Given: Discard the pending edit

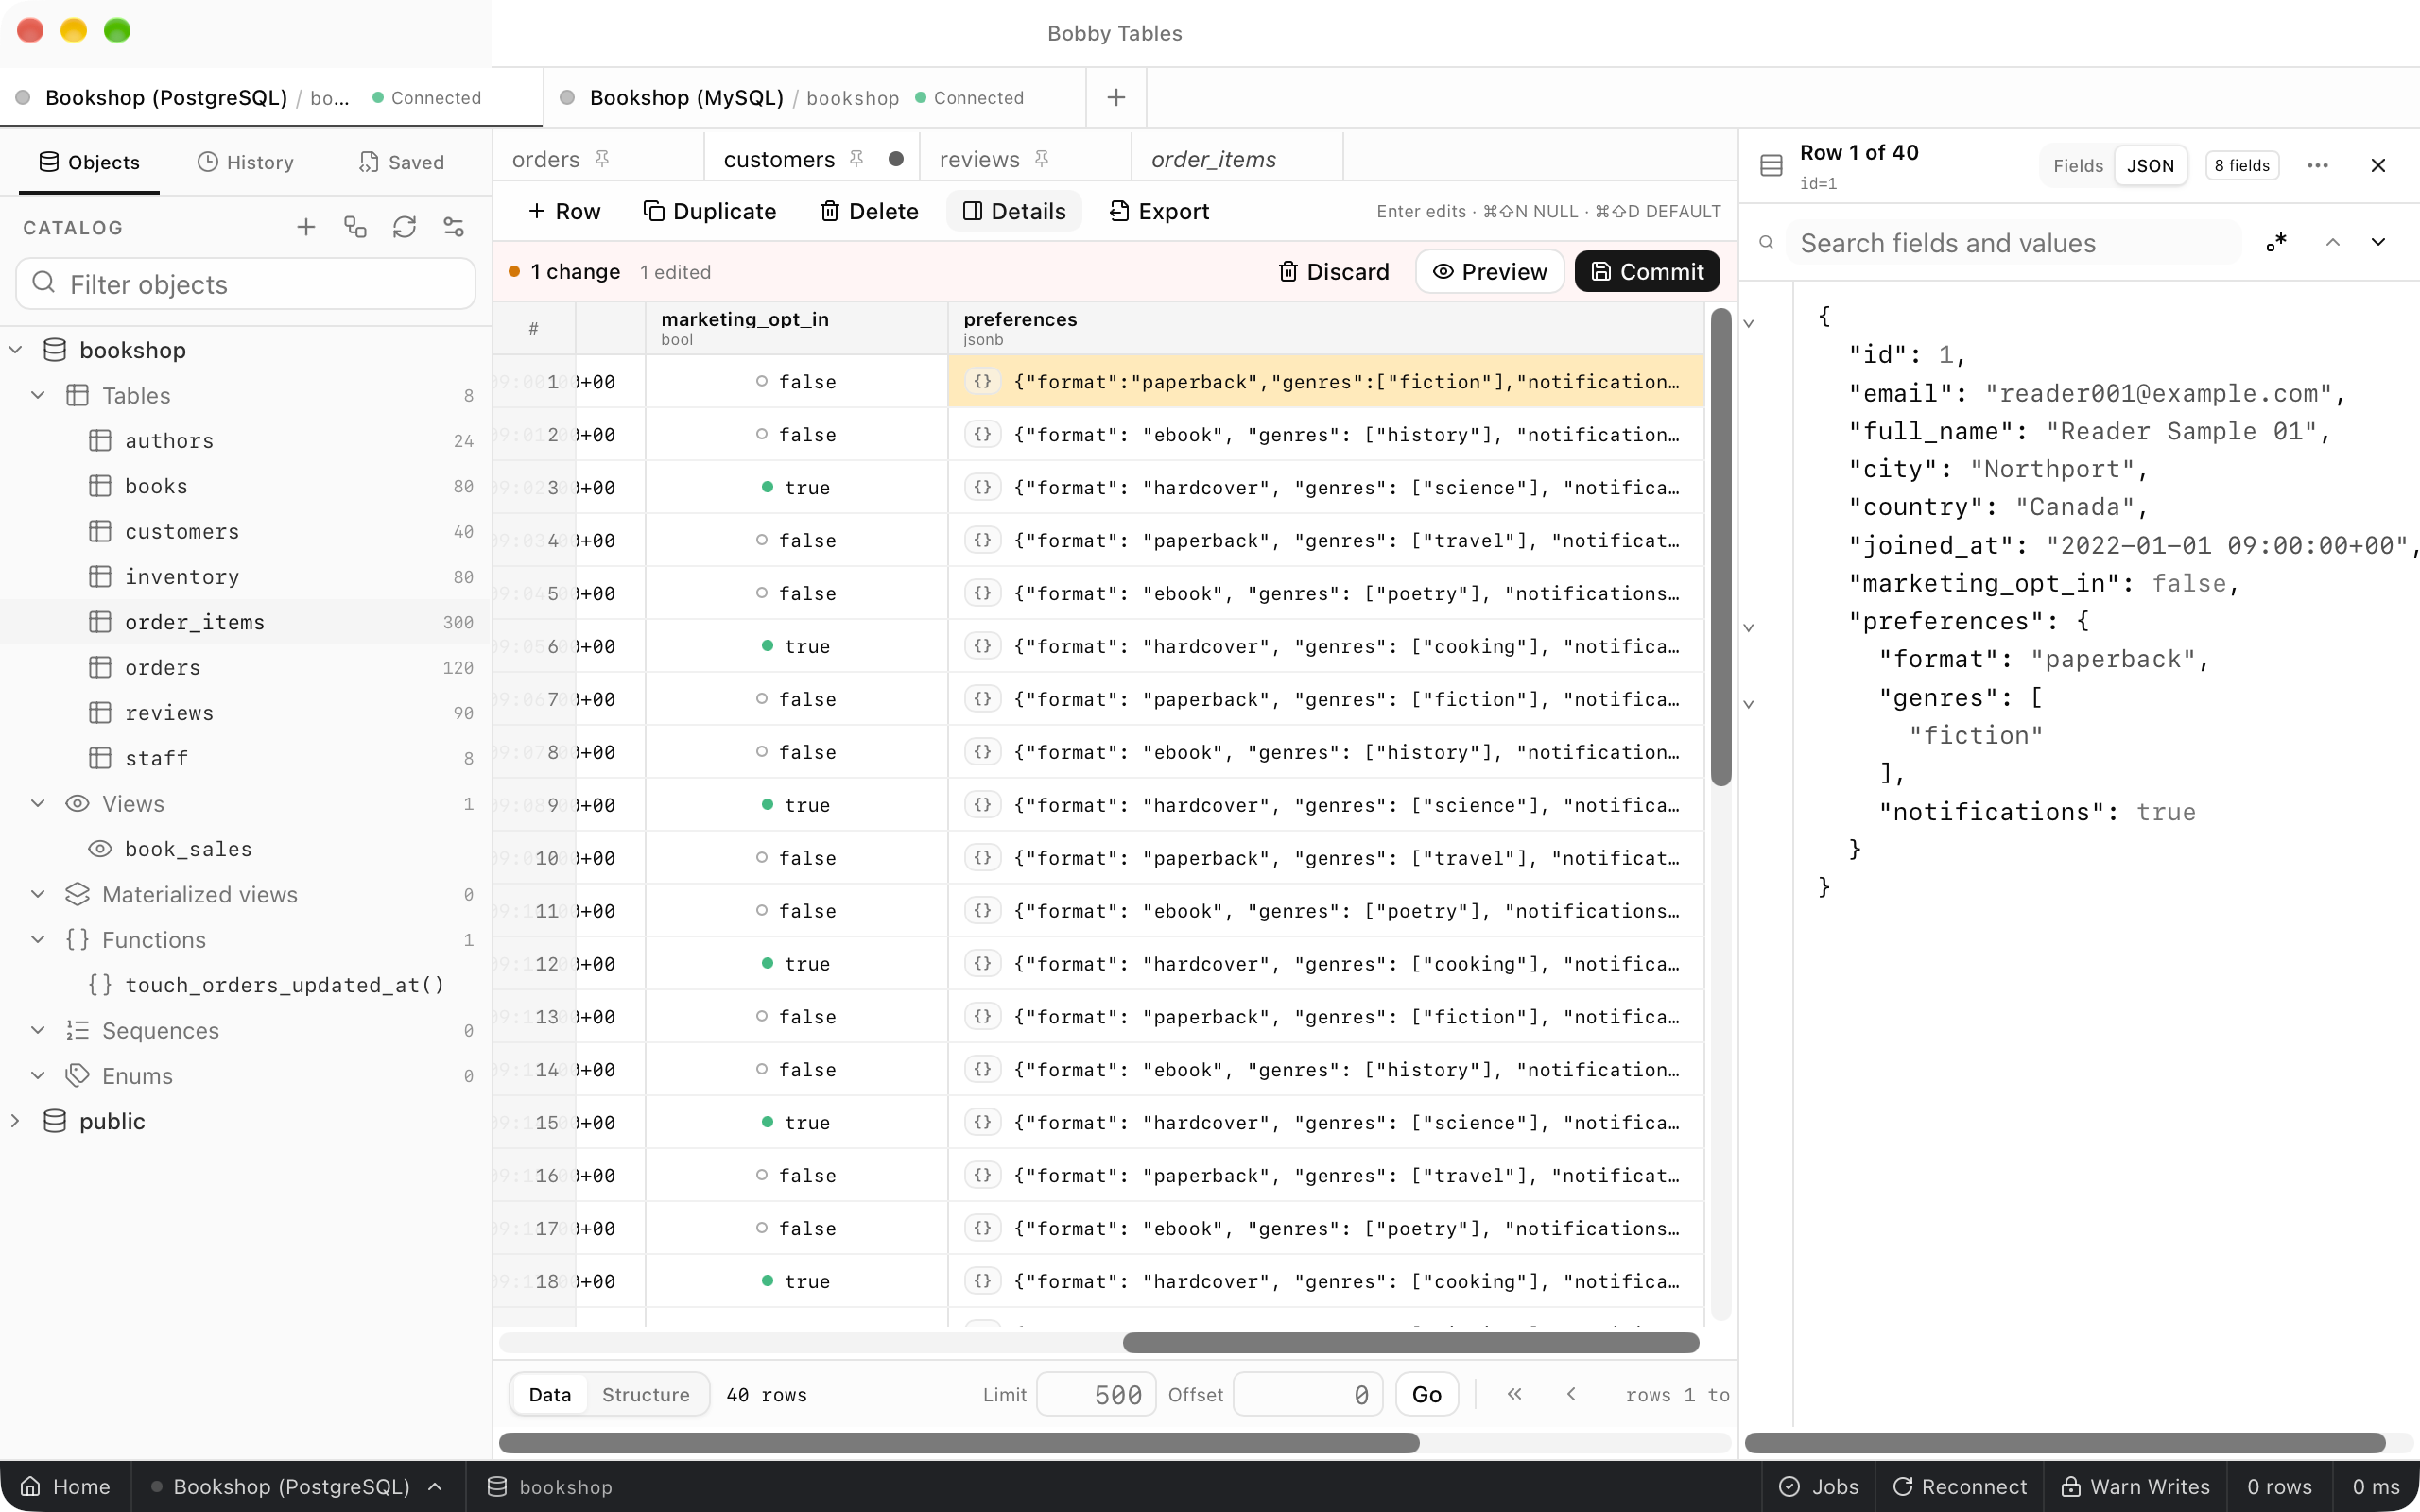Looking at the screenshot, I should 1334,271.
